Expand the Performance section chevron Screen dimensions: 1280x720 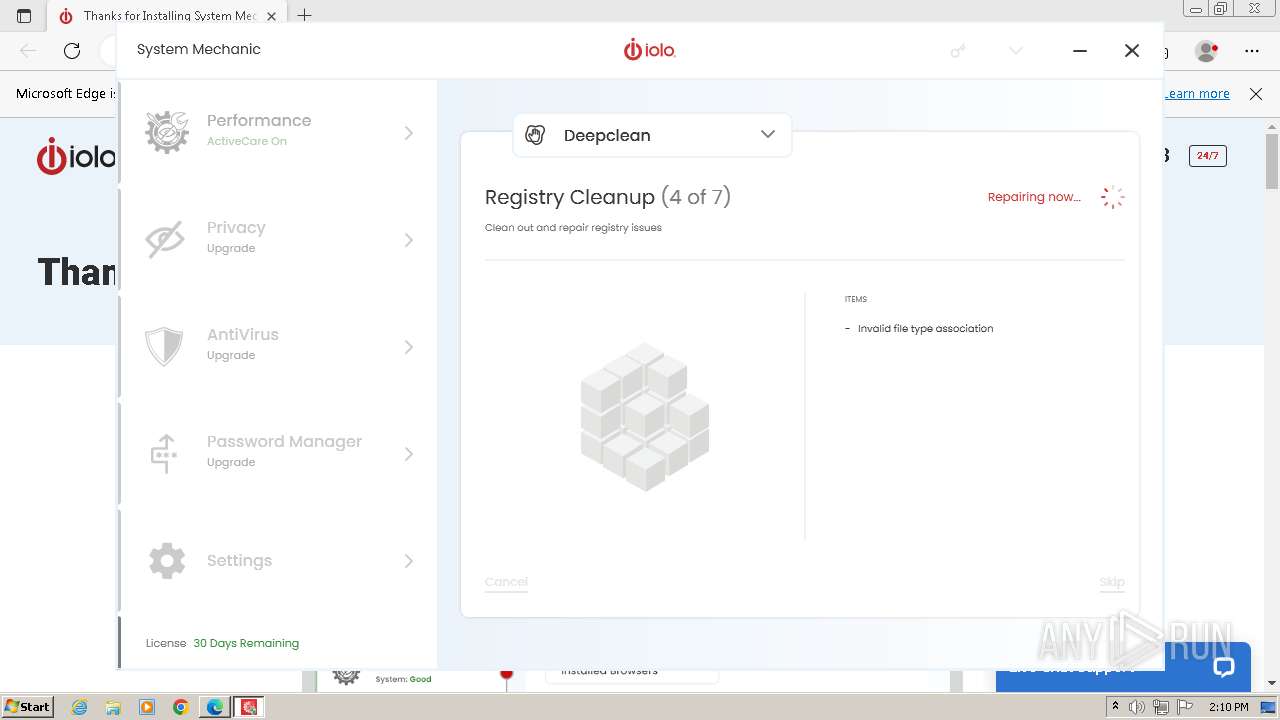[x=408, y=133]
